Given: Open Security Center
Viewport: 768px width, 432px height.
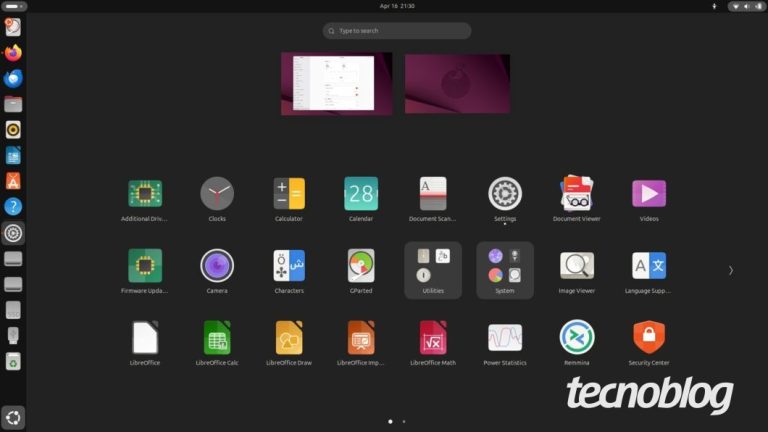Looking at the screenshot, I should [649, 338].
